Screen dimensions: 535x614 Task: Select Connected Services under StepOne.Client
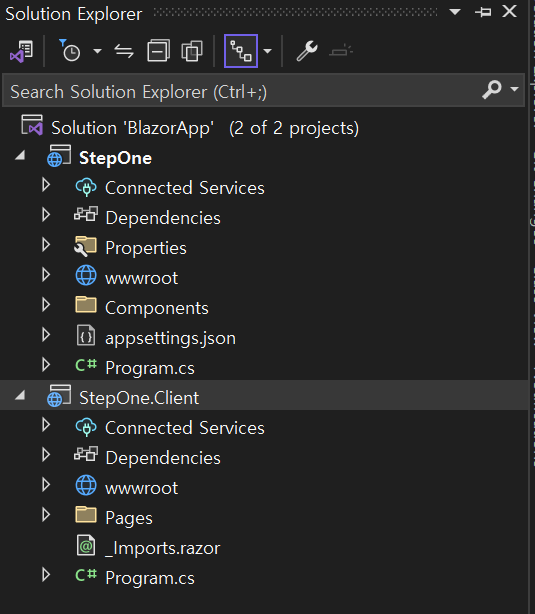184,428
